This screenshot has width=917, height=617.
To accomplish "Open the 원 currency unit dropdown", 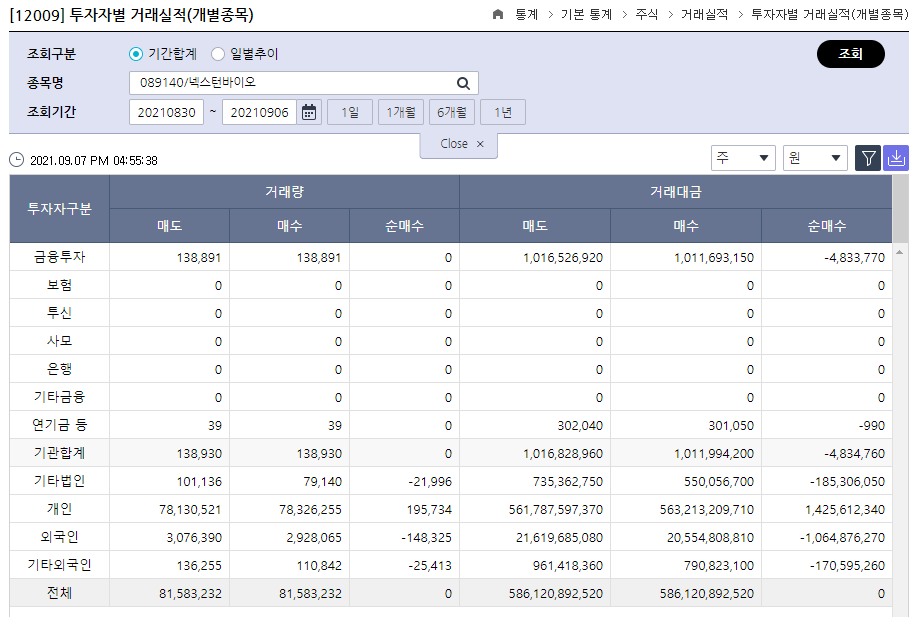I will point(815,158).
